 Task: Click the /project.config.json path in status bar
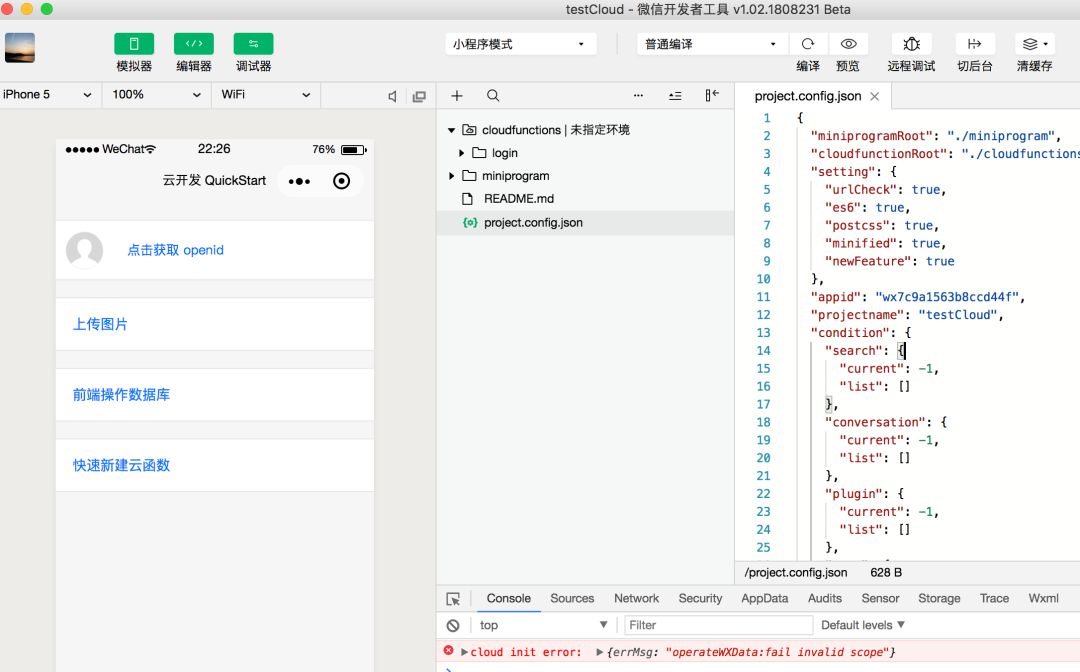point(796,573)
